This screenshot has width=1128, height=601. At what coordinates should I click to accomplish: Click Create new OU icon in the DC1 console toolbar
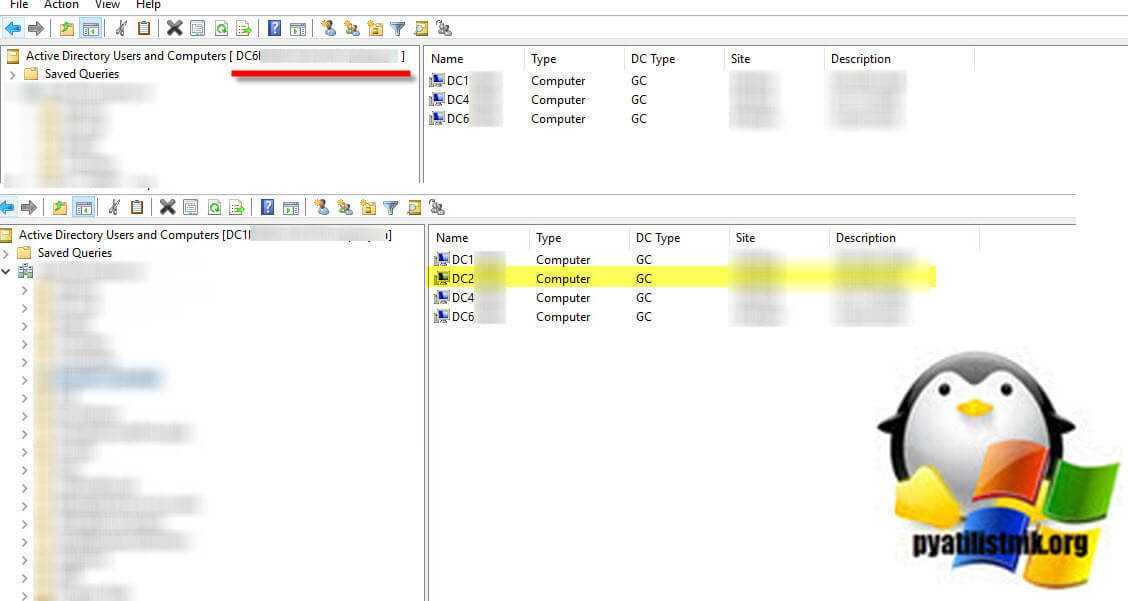pos(368,207)
